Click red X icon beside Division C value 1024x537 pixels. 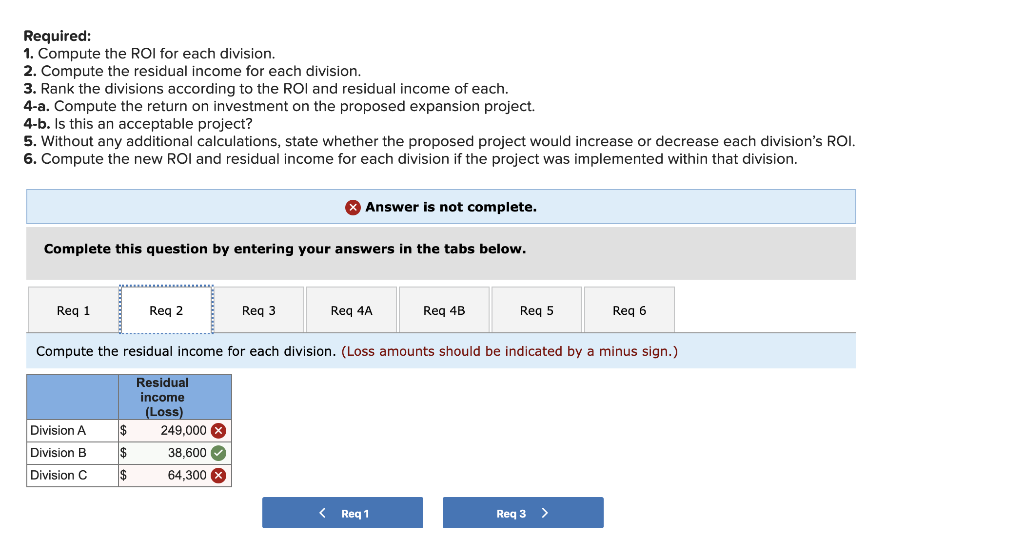point(219,475)
